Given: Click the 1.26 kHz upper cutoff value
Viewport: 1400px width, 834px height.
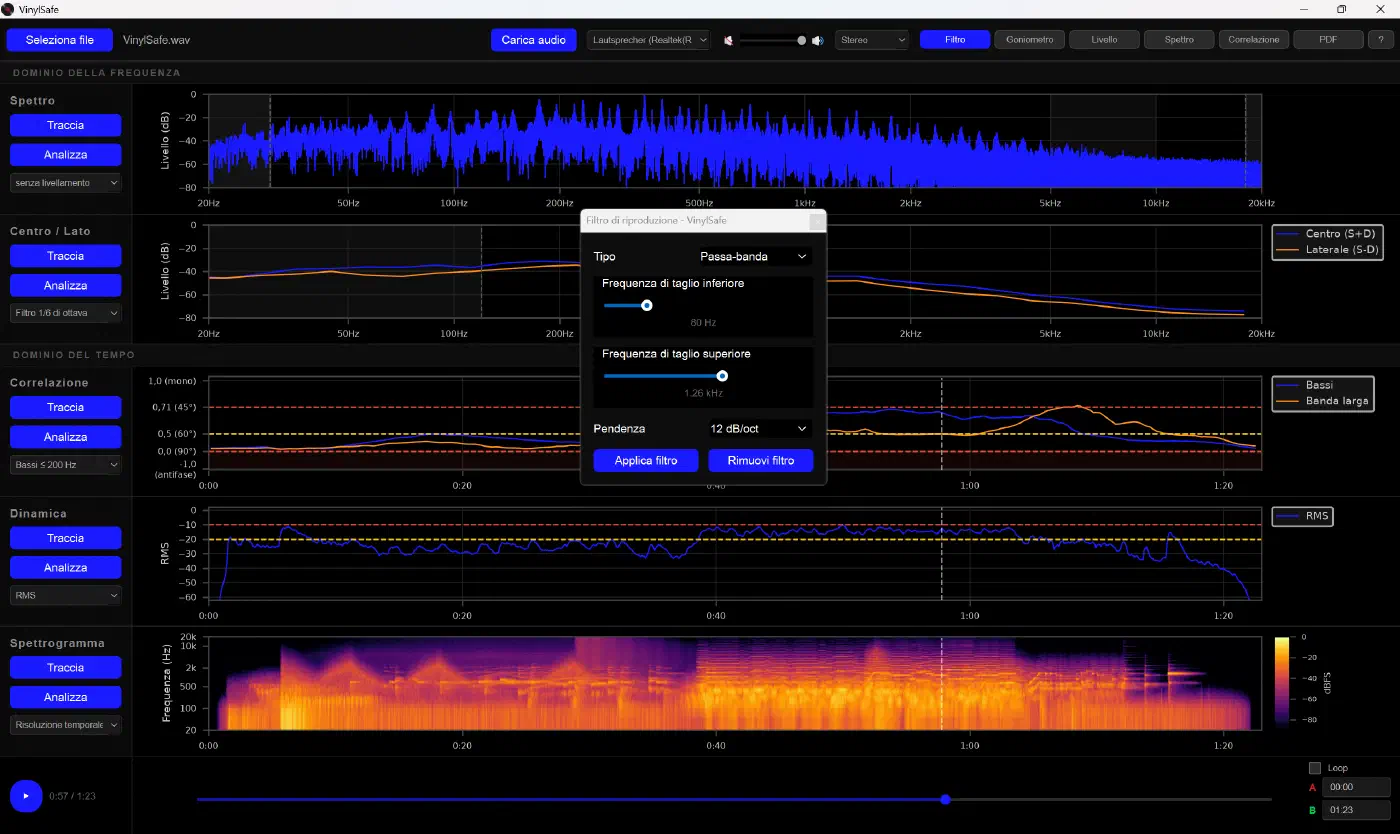Looking at the screenshot, I should click(x=704, y=393).
